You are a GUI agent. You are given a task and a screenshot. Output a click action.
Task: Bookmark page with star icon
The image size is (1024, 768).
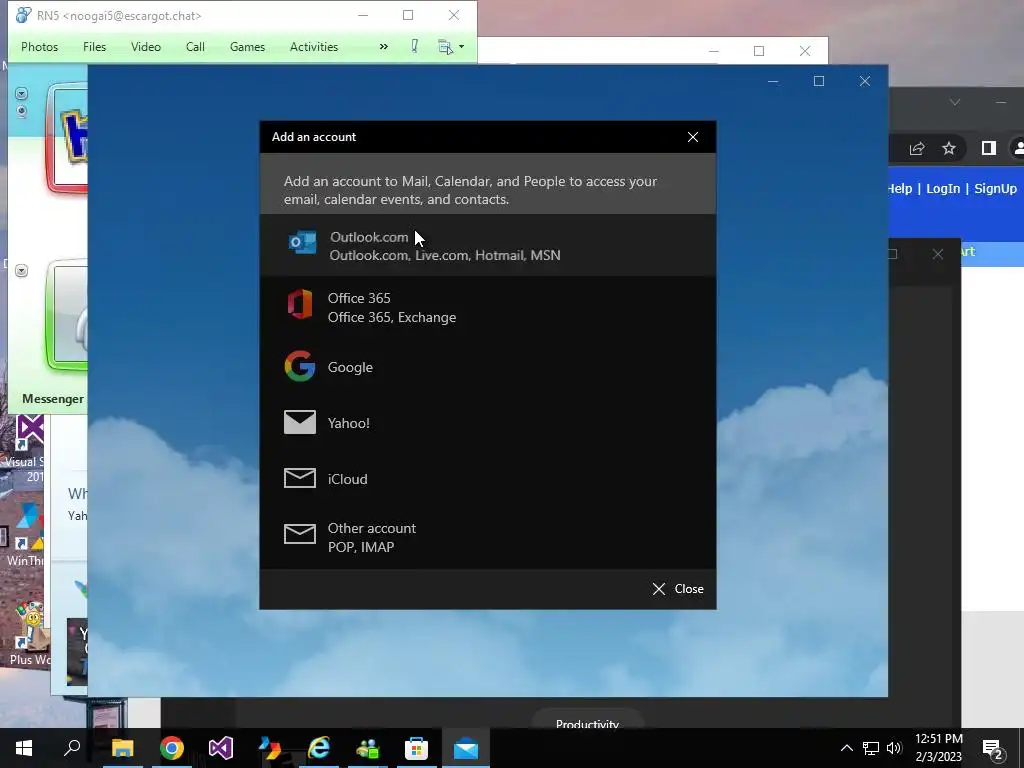pos(949,149)
